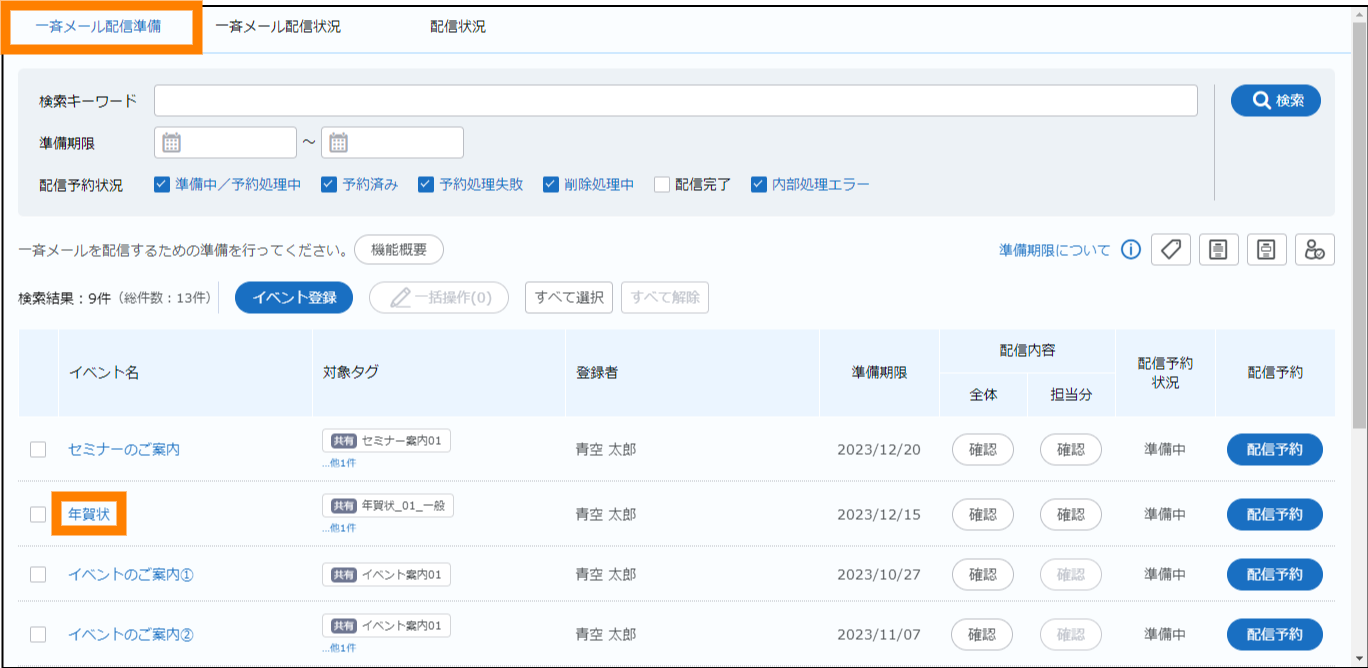Click the イベント登録 button

293,297
